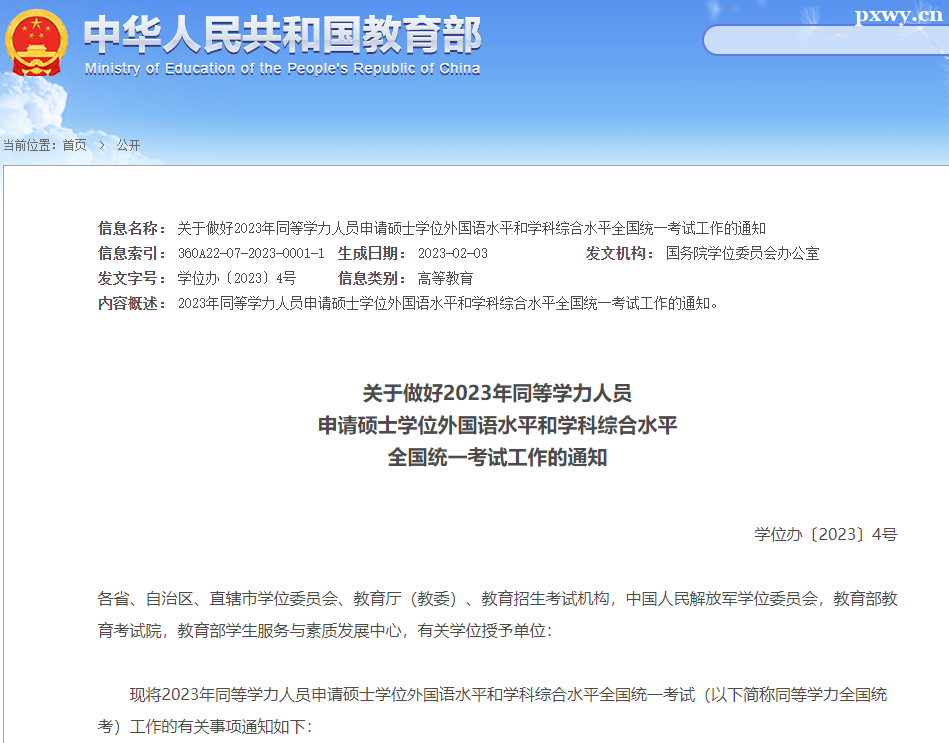Viewport: 949px width, 743px height.
Task: Select the 生成日期 label
Action: pyautogui.click(x=372, y=253)
